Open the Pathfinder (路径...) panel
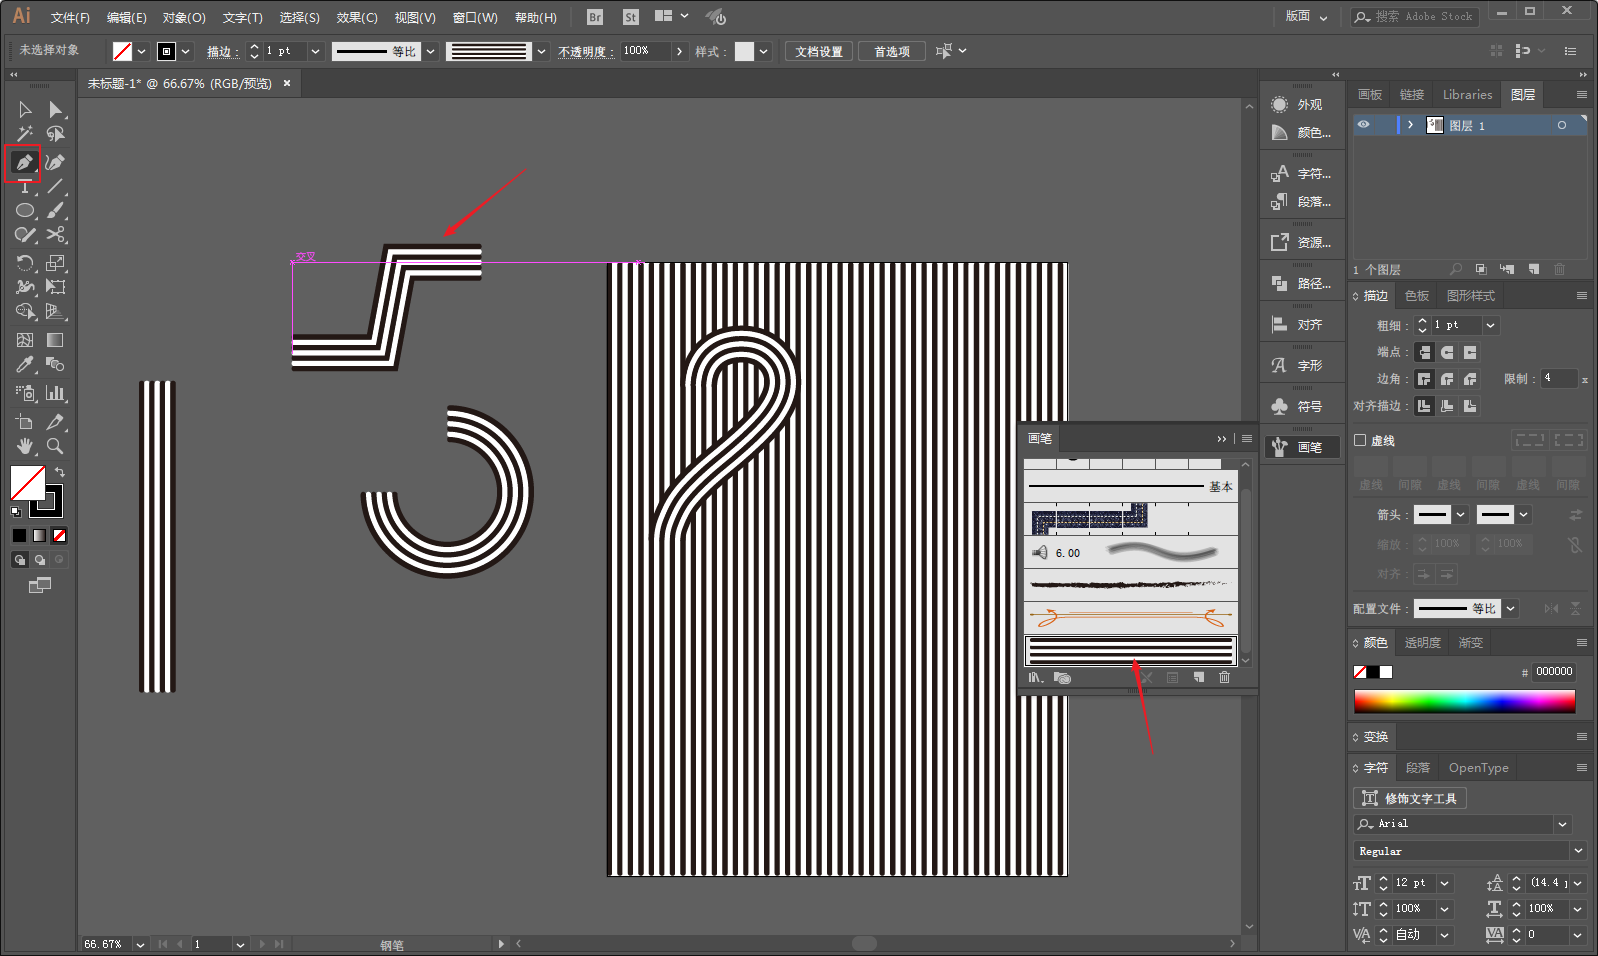The width and height of the screenshot is (1598, 956). point(1301,284)
